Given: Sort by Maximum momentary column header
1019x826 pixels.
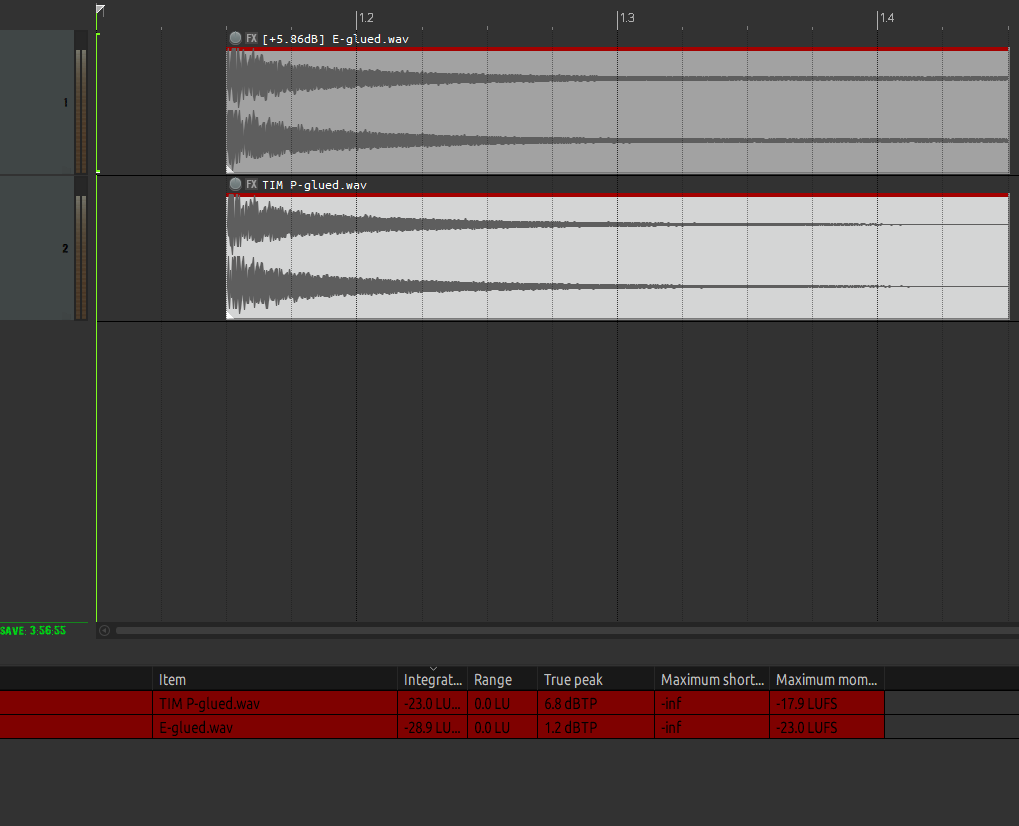Looking at the screenshot, I should click(827, 680).
